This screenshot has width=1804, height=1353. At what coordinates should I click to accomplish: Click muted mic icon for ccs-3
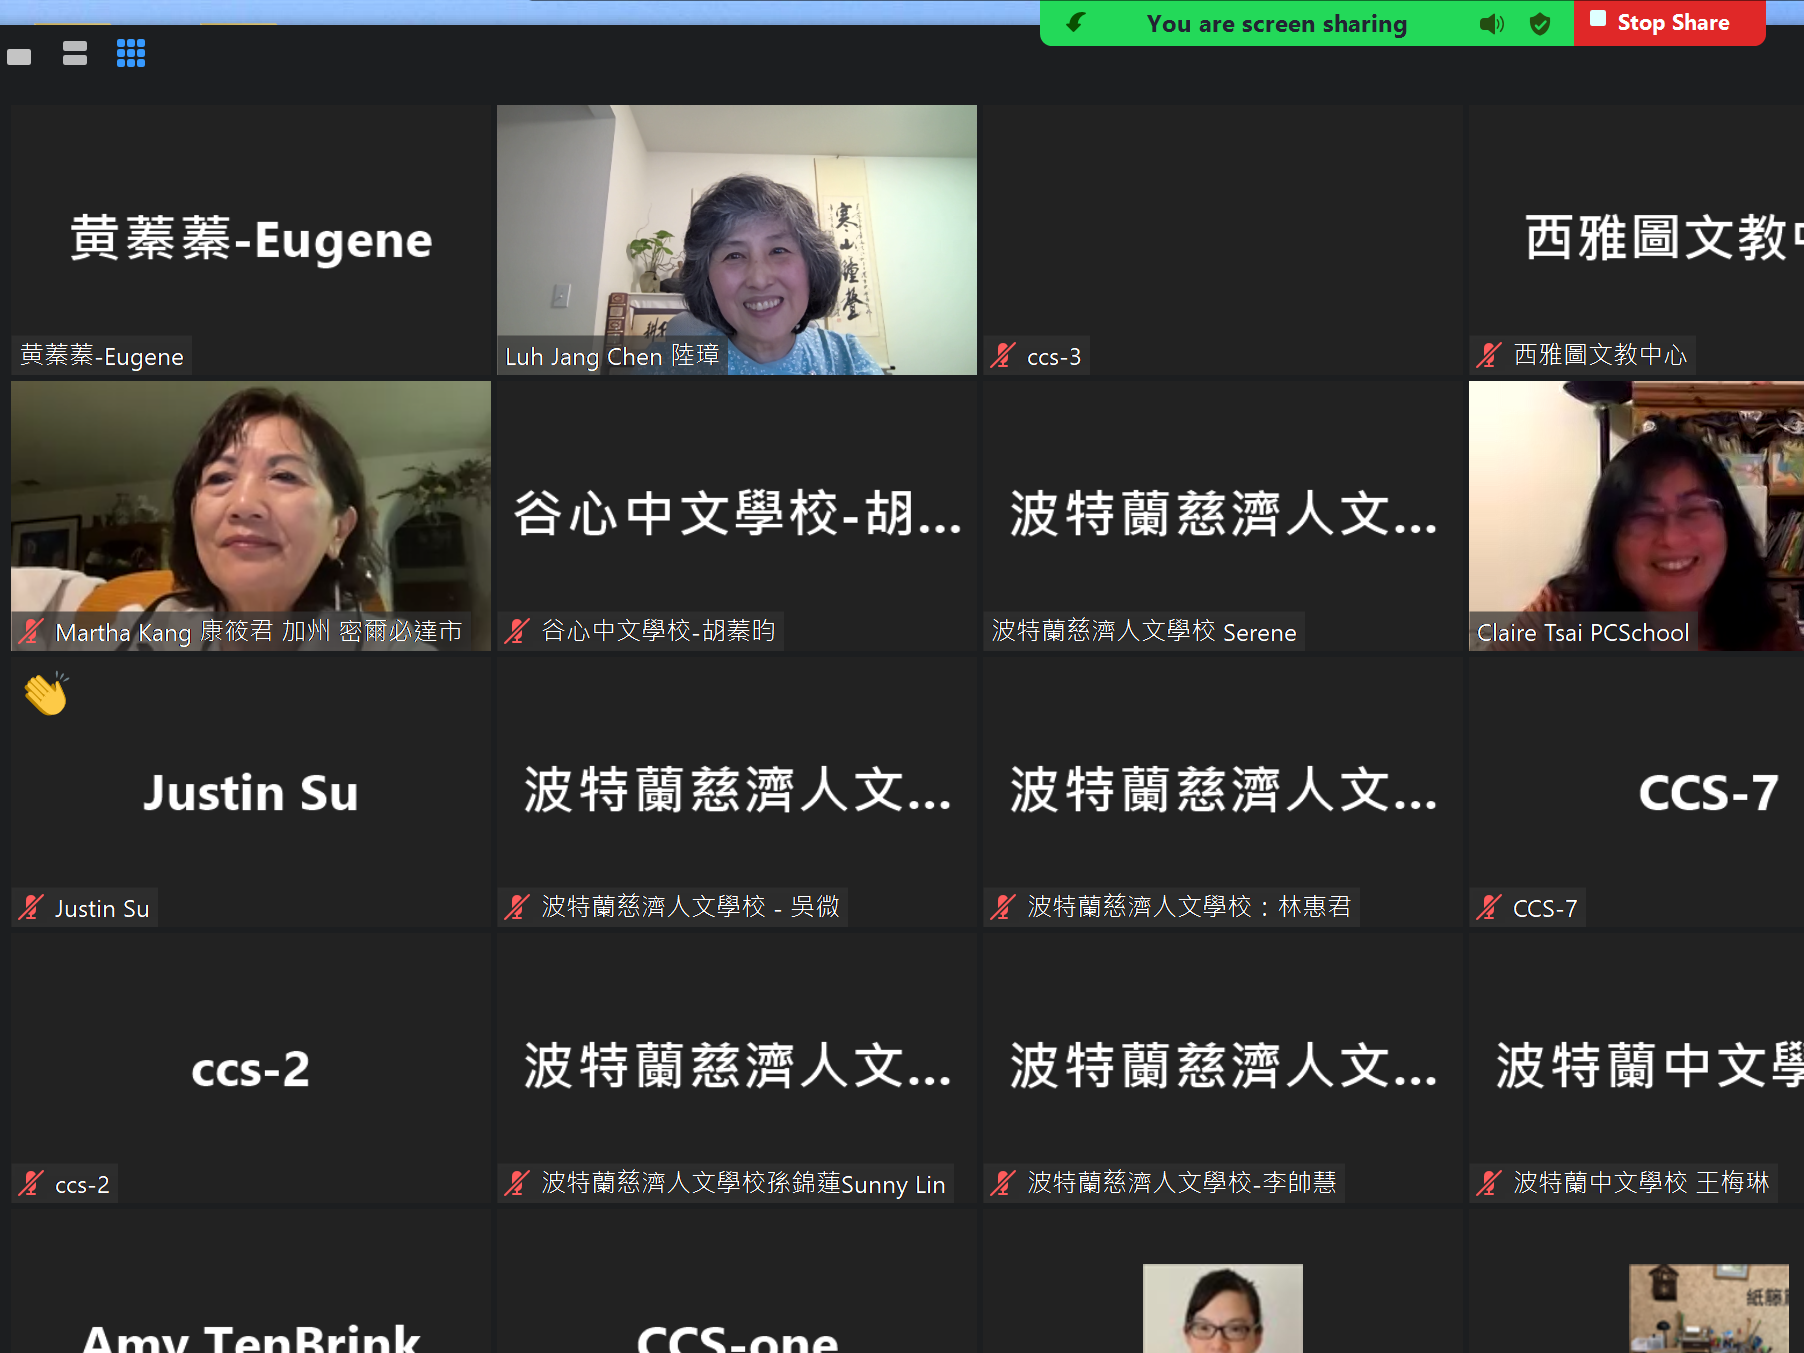coord(1003,356)
